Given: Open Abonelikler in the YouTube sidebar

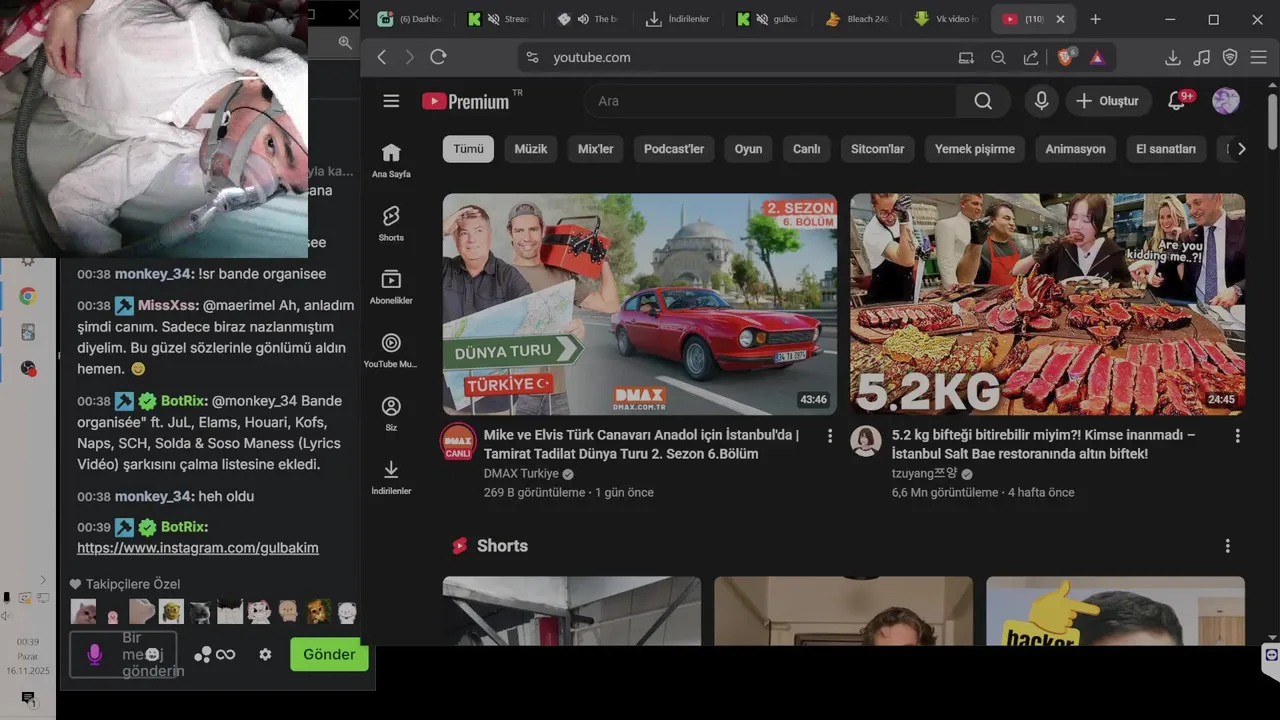Looking at the screenshot, I should [x=391, y=287].
